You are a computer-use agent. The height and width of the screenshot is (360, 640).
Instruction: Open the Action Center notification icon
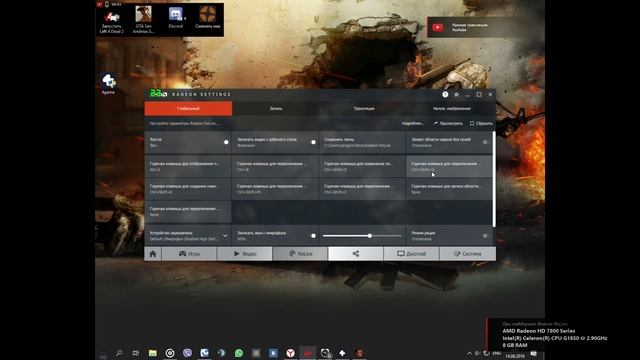coord(534,353)
